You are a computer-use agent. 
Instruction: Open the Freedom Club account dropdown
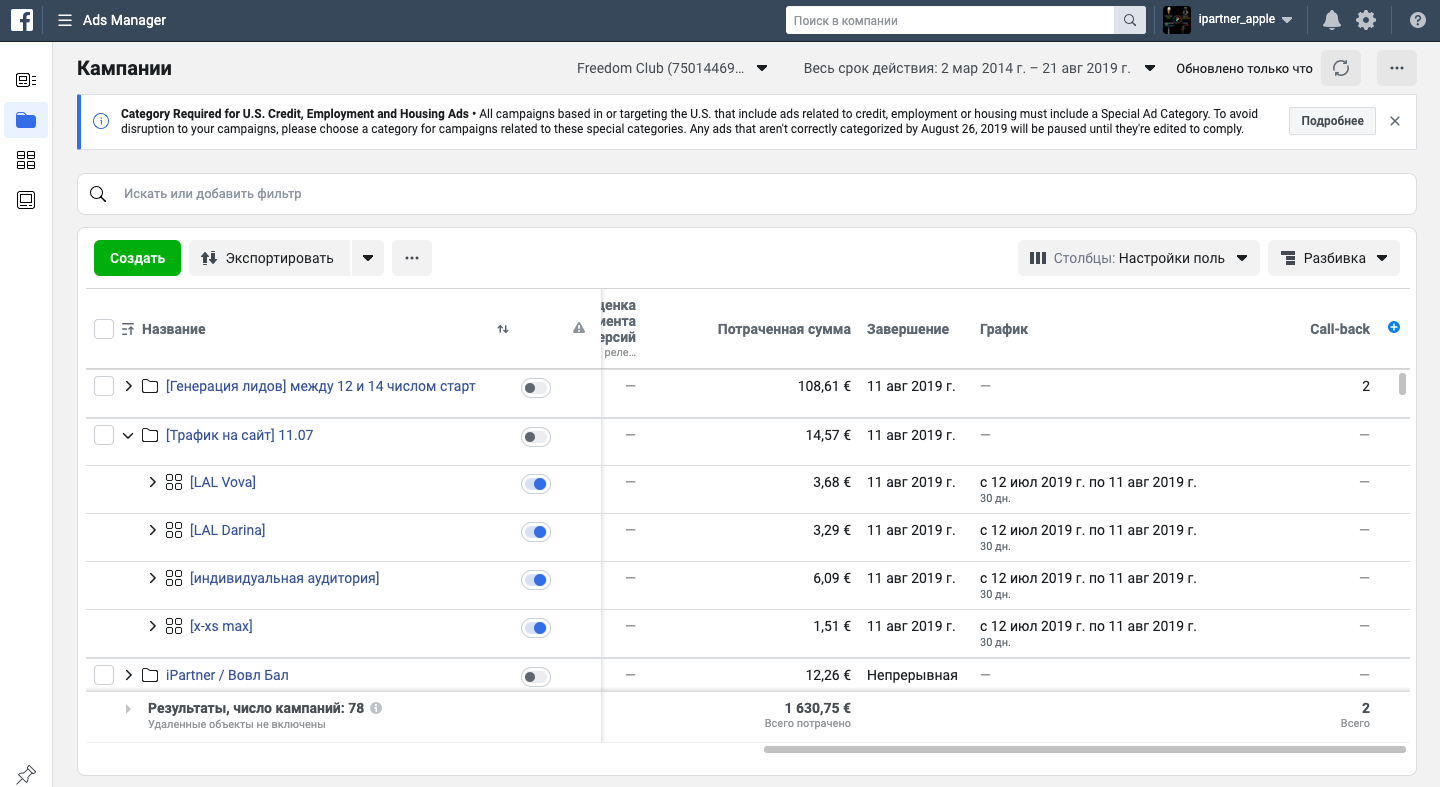tap(672, 69)
